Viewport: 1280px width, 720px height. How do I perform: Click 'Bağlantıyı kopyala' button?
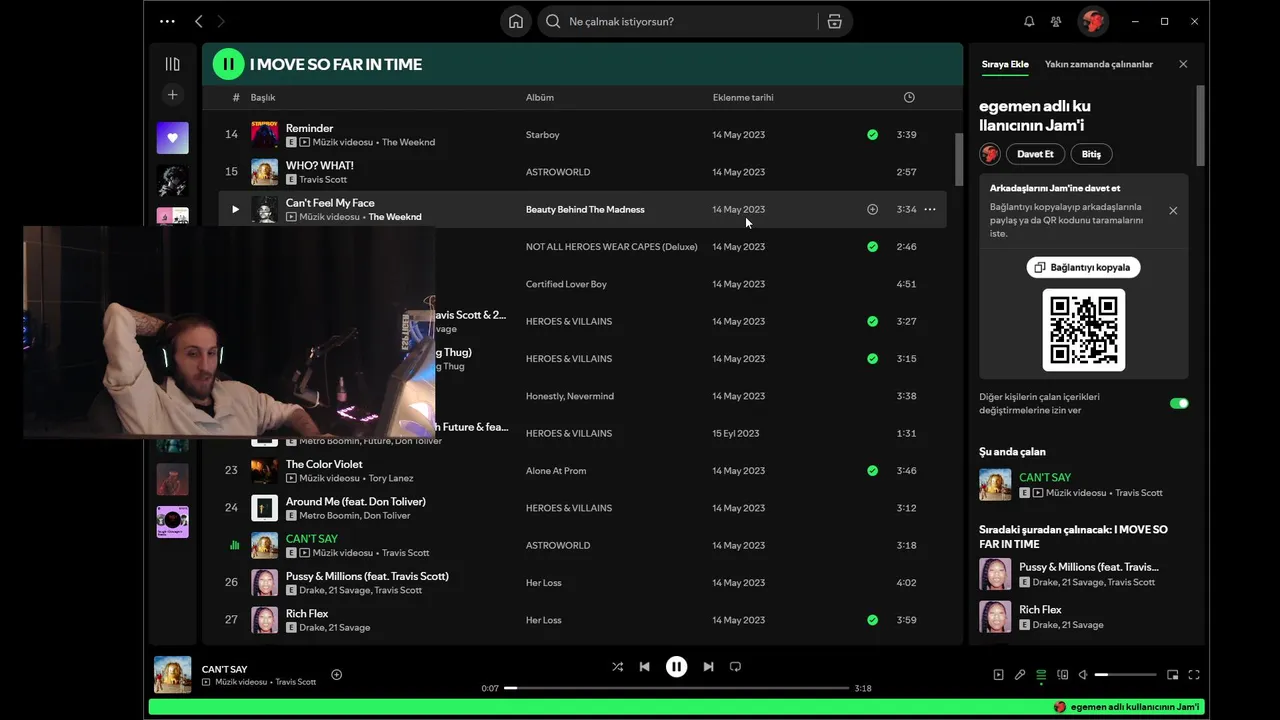pyautogui.click(x=1083, y=267)
